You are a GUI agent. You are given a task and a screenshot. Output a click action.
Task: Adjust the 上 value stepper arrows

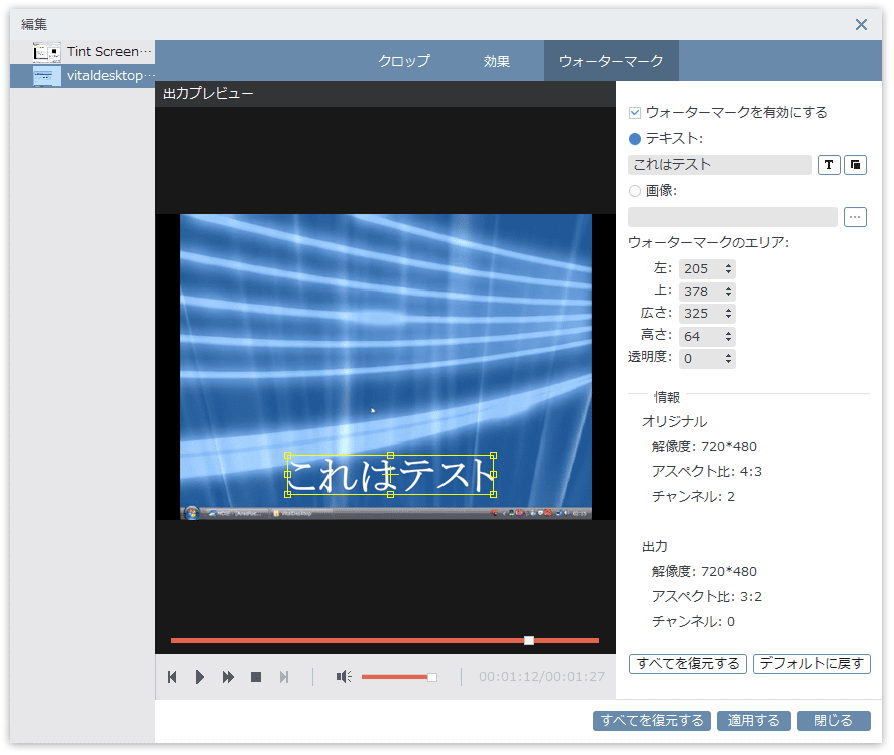pyautogui.click(x=728, y=291)
